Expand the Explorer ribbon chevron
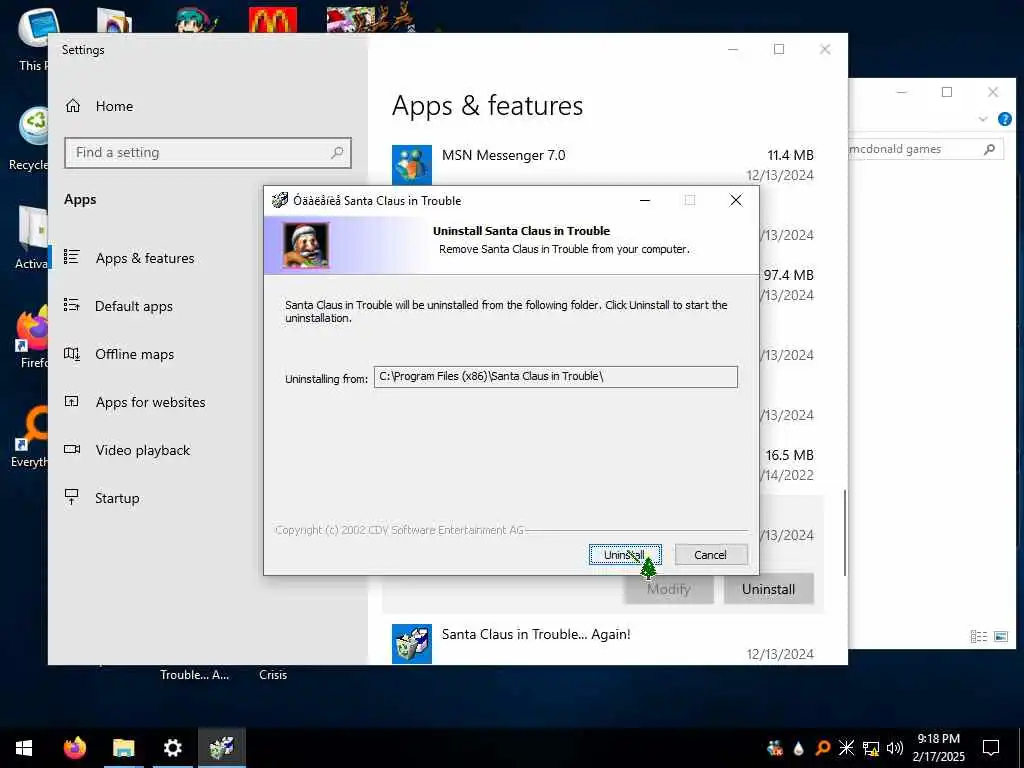 [x=983, y=119]
